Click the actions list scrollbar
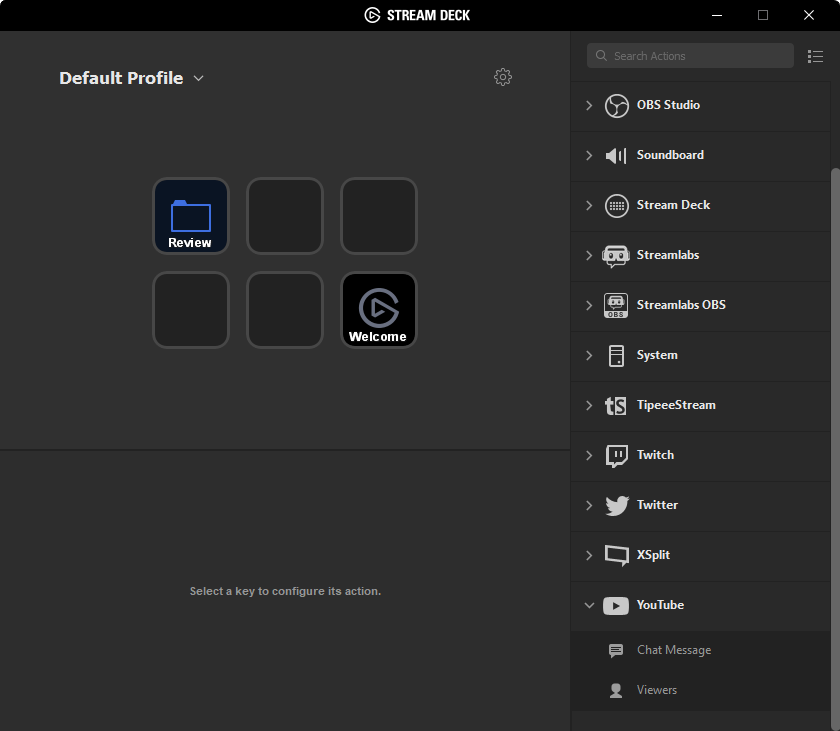 (x=835, y=449)
